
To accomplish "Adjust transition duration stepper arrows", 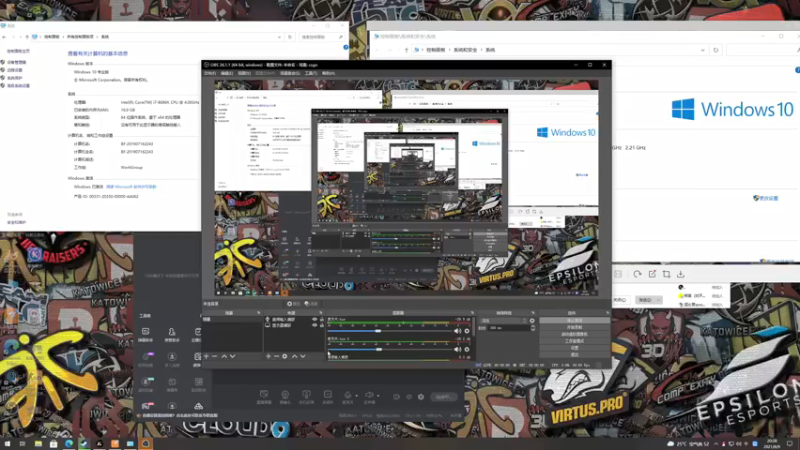I will 533,328.
